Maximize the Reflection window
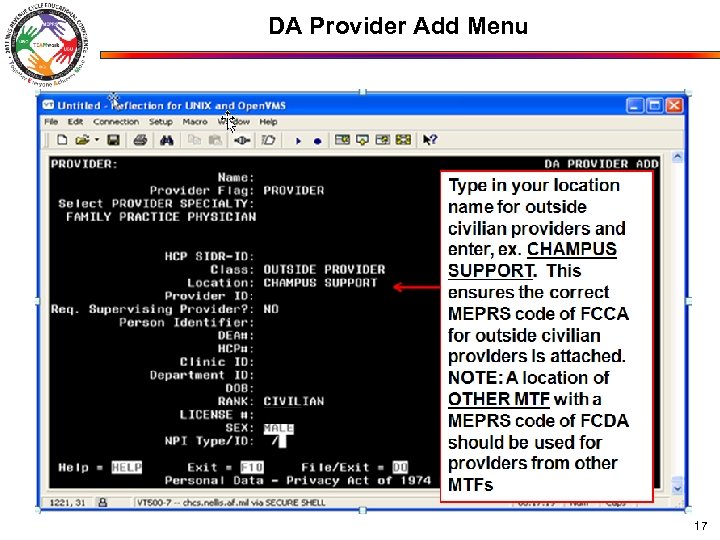The image size is (720, 540). [654, 106]
